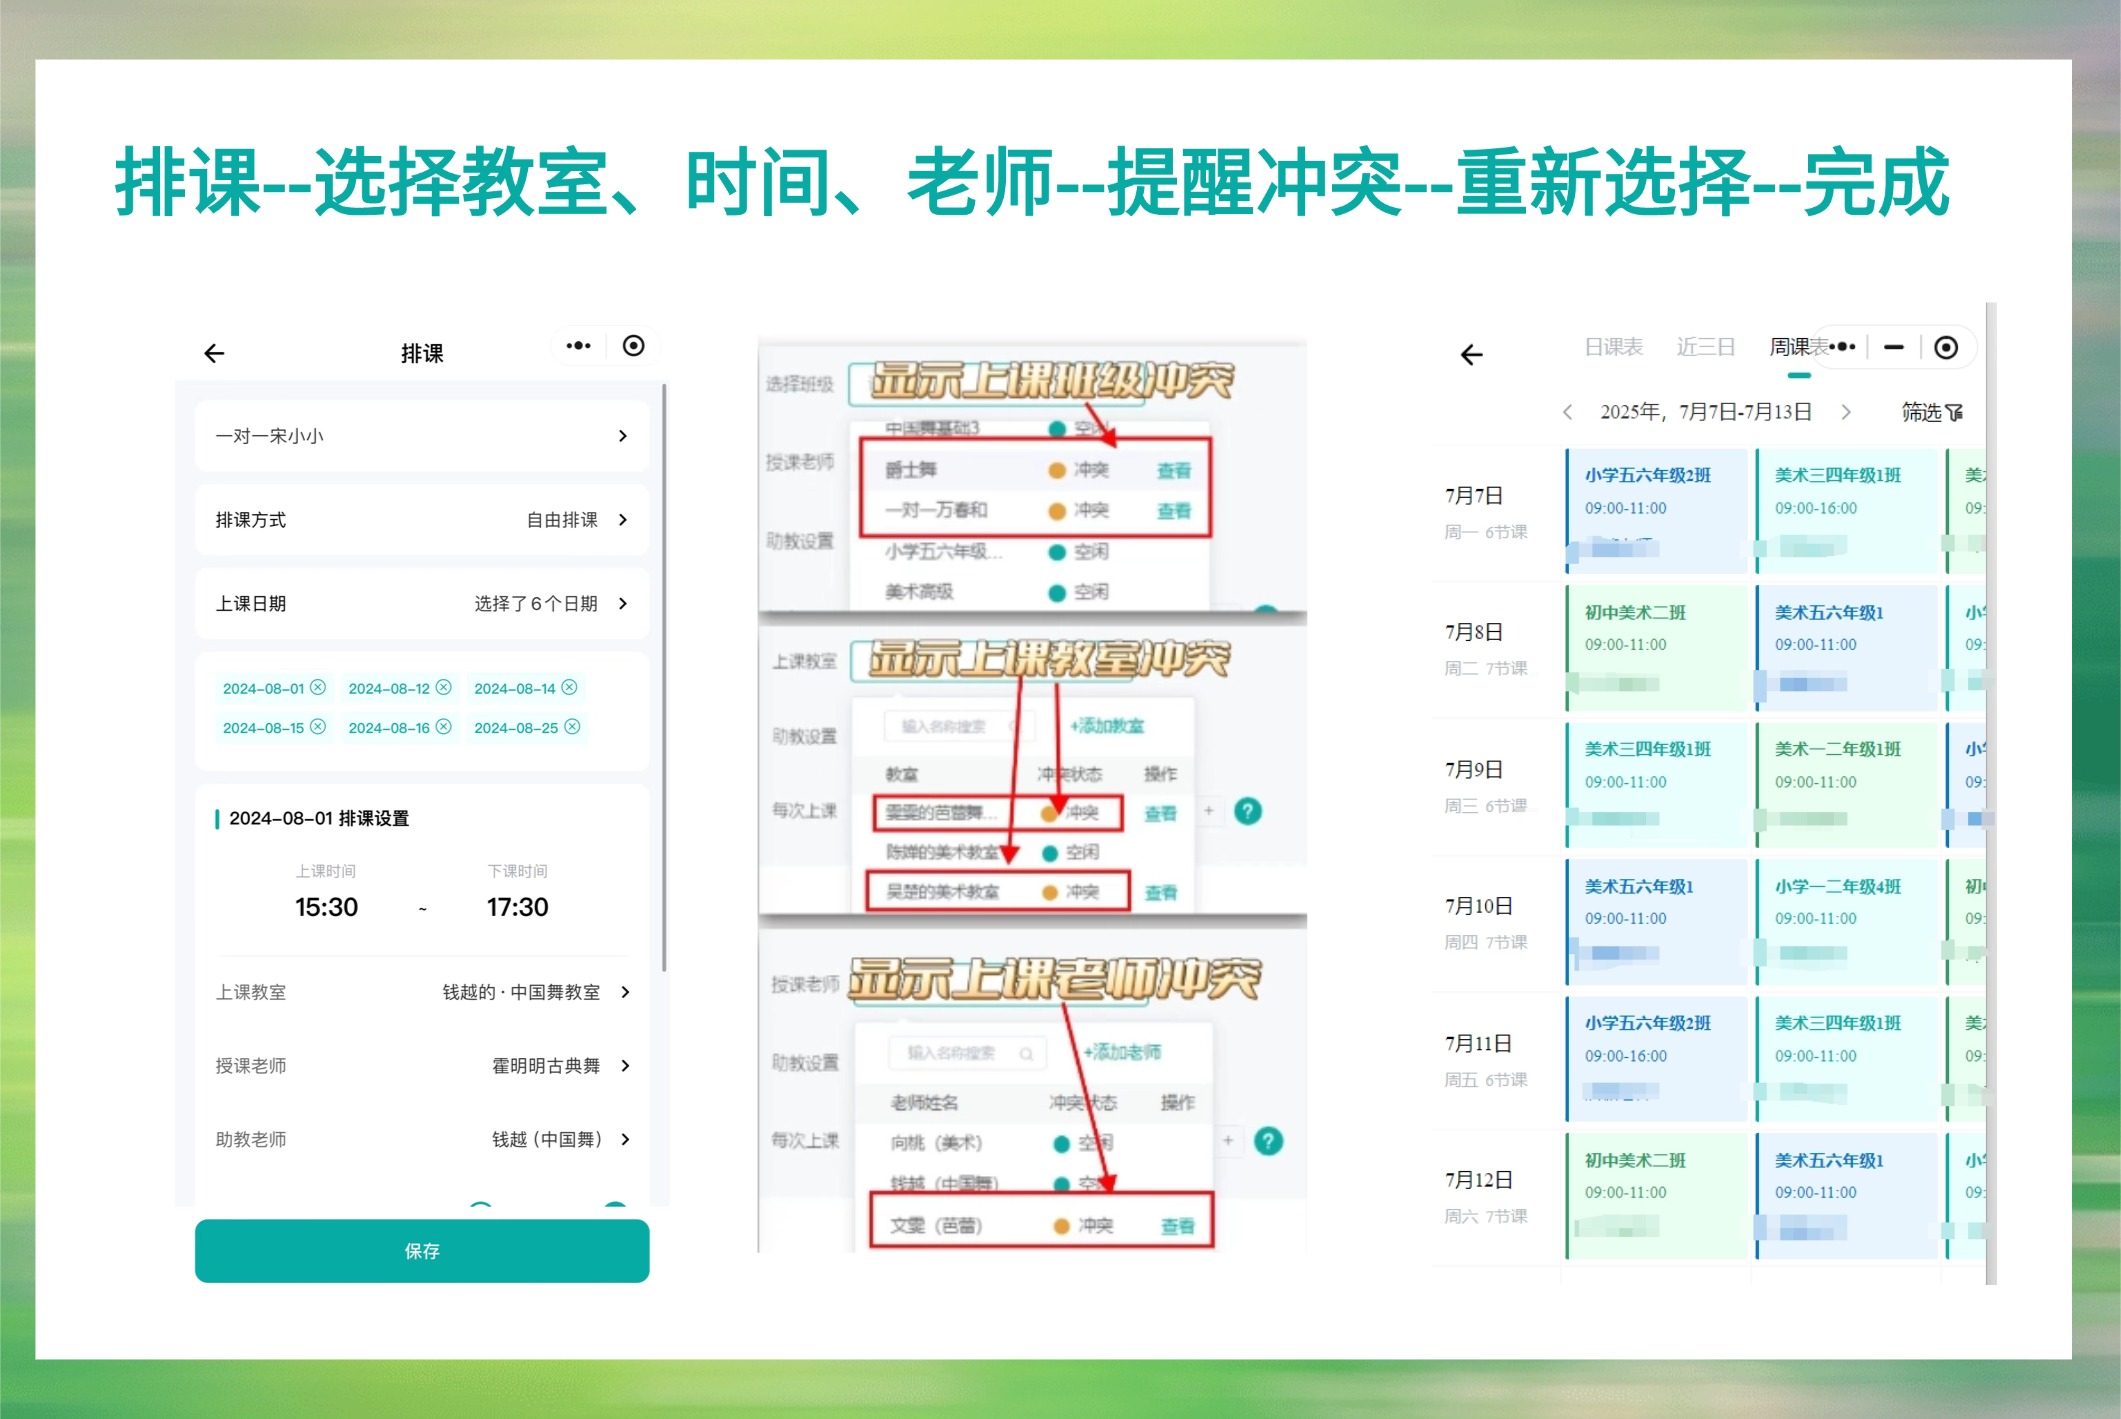Image resolution: width=2121 pixels, height=1419 pixels.
Task: View conflict for 爵士舞 class
Action: tap(1174, 471)
